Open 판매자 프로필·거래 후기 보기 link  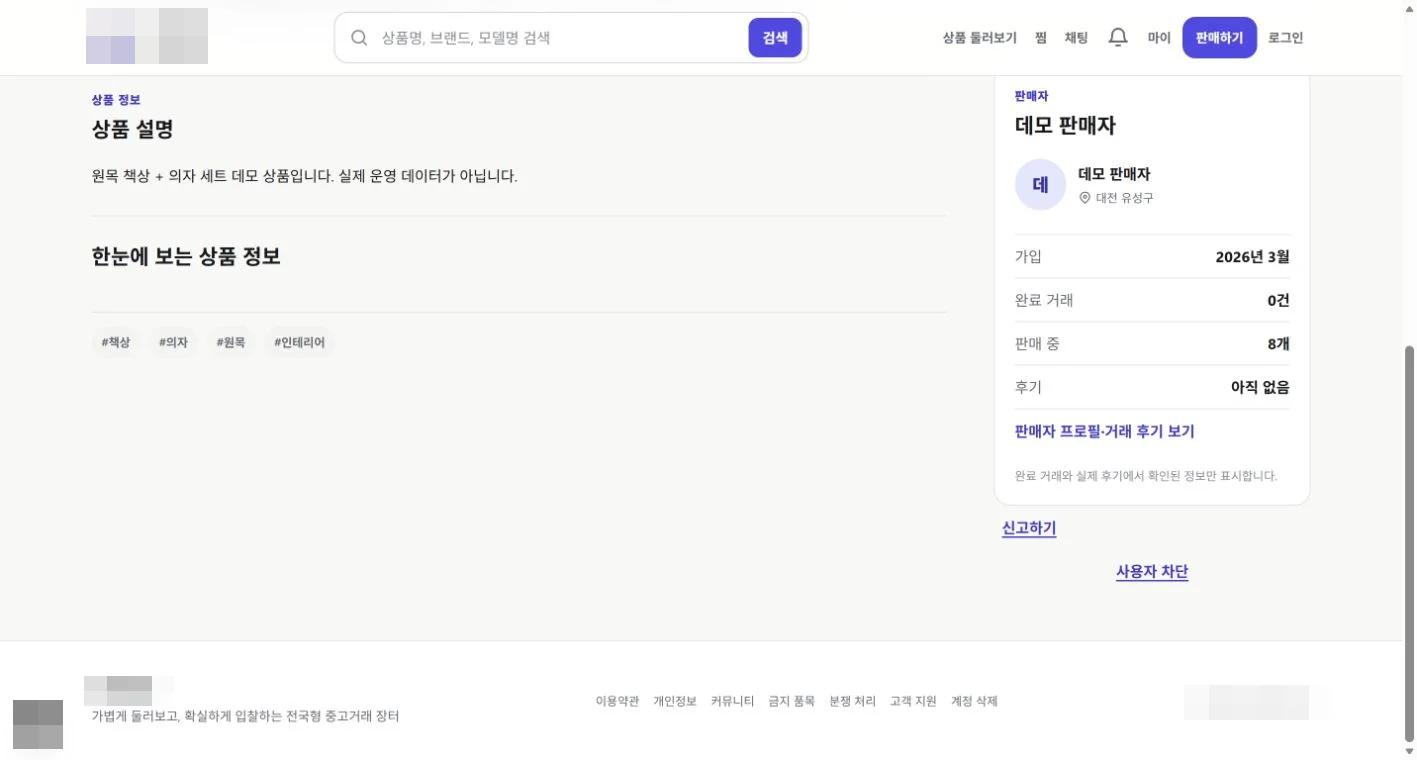[1104, 431]
